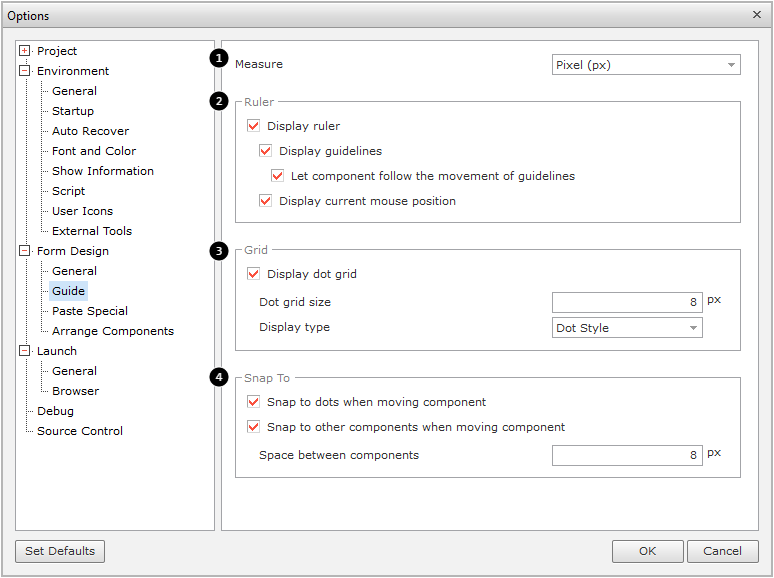Uncheck the Display ruler checkbox
Screen dimensions: 774x578
pyautogui.click(x=253, y=126)
